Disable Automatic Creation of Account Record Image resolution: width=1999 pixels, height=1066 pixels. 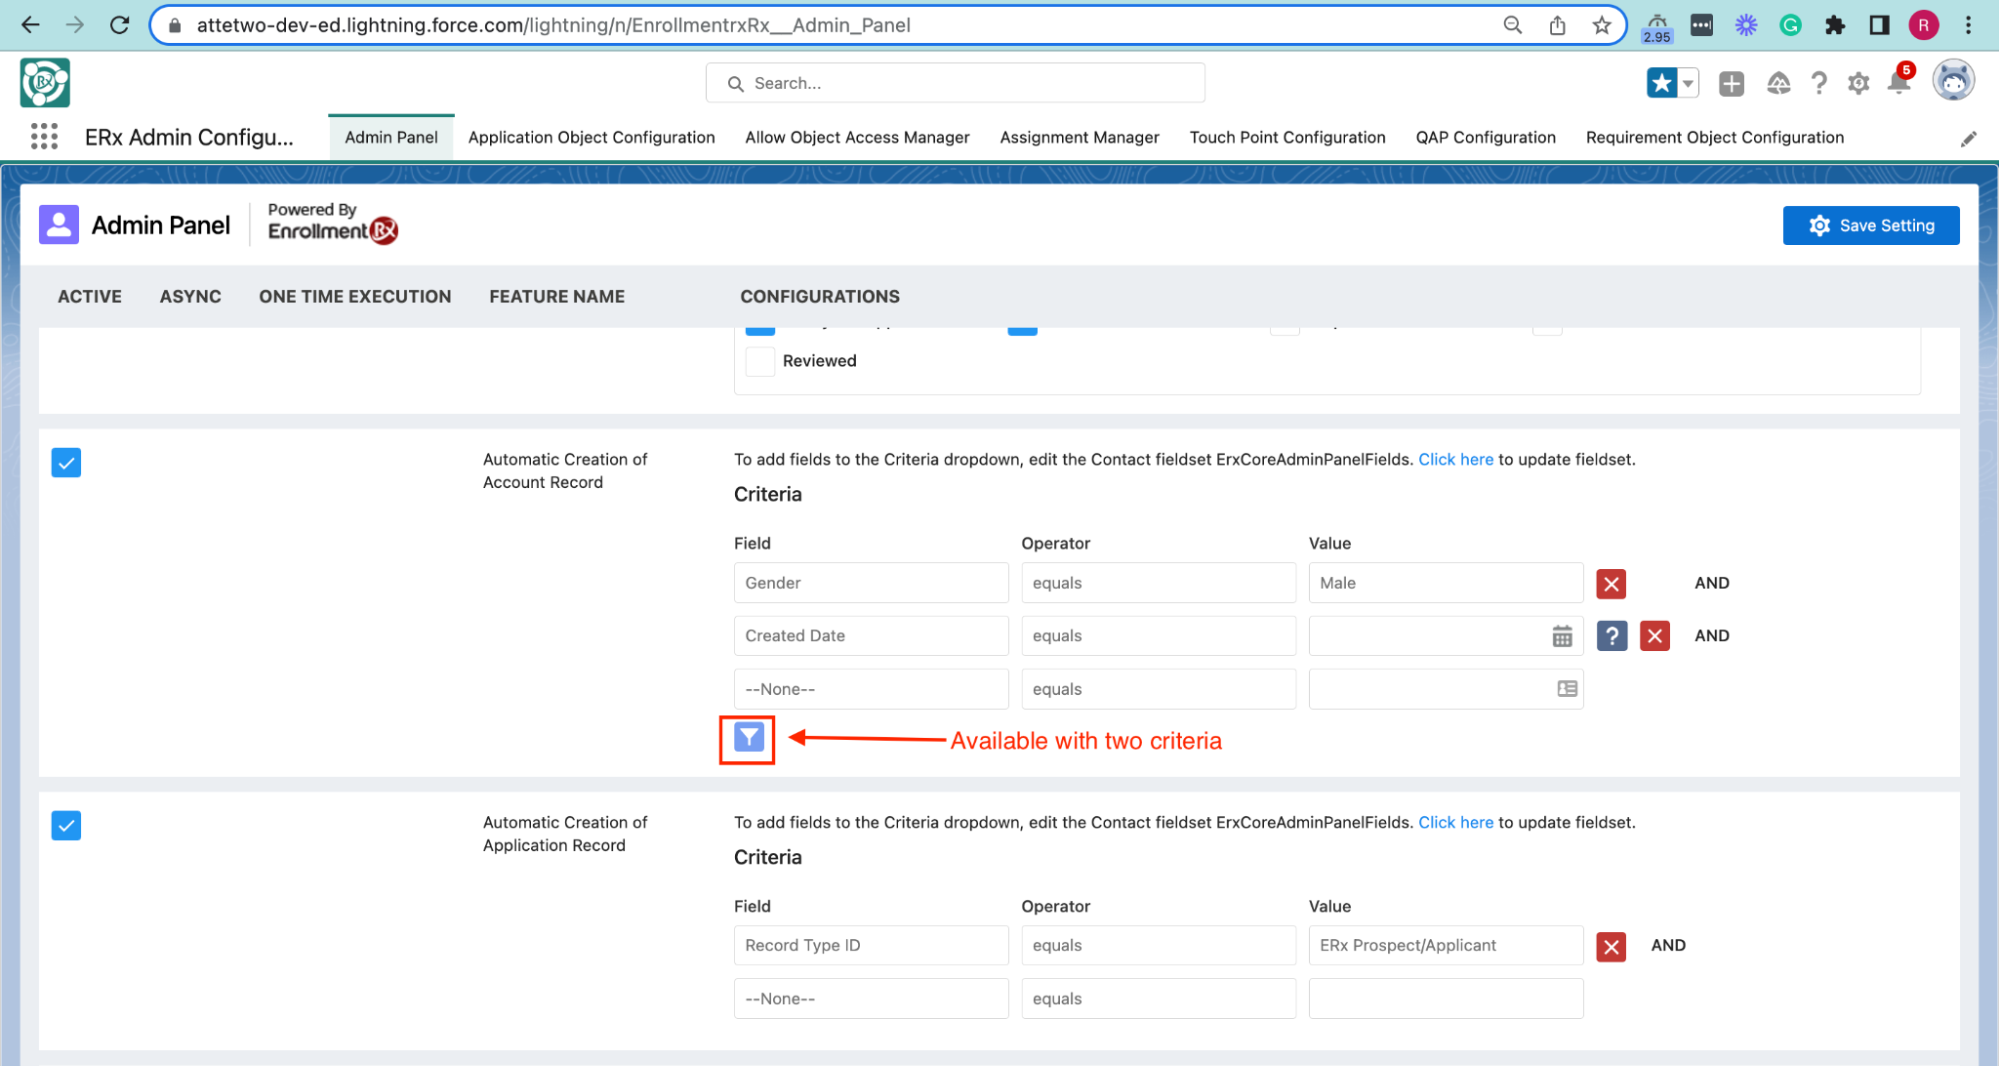(x=66, y=463)
